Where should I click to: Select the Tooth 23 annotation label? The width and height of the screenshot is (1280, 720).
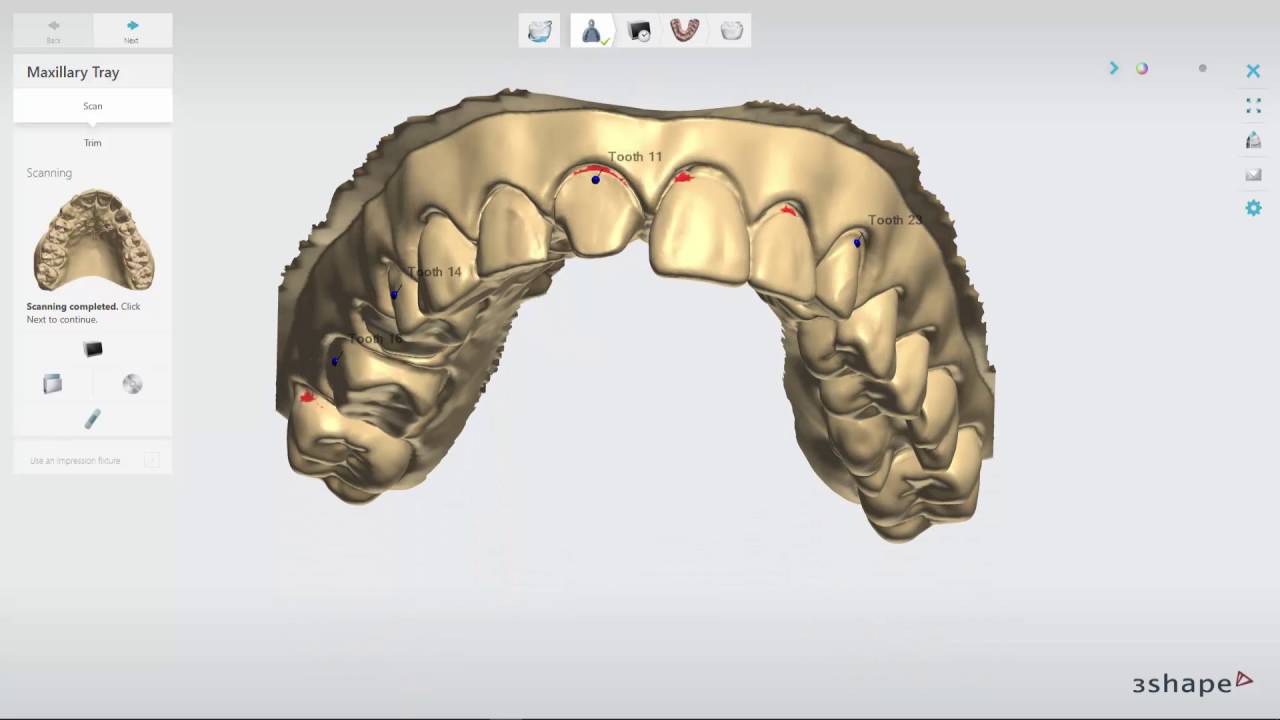click(894, 220)
